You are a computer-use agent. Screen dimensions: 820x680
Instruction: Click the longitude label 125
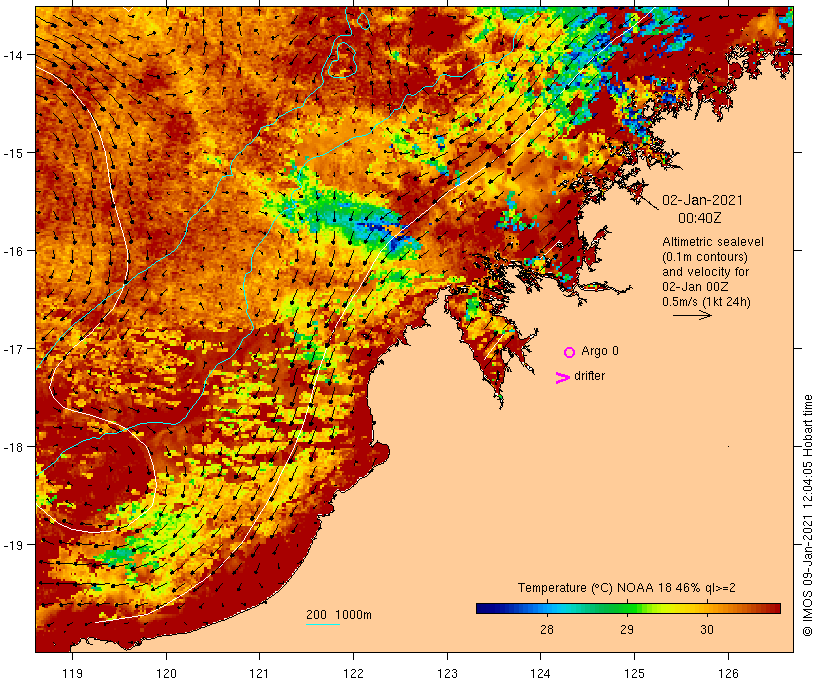(634, 673)
